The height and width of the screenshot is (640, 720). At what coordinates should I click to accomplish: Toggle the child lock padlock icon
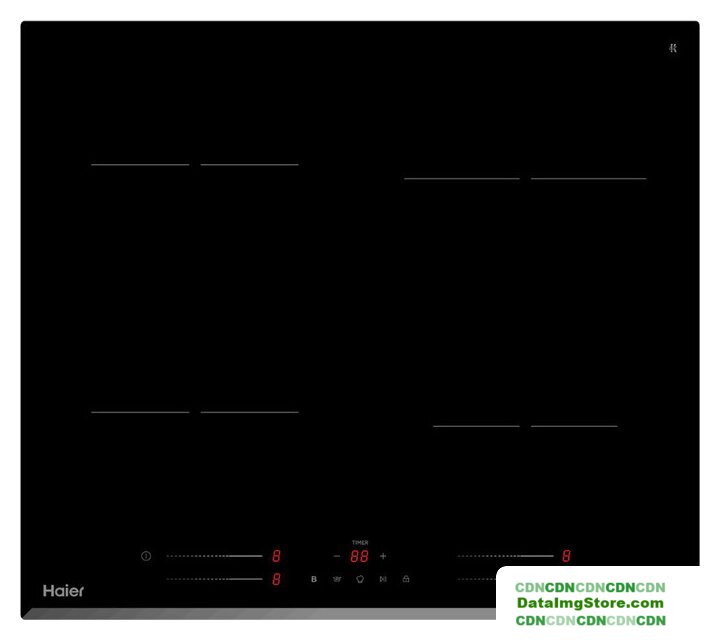coord(406,579)
